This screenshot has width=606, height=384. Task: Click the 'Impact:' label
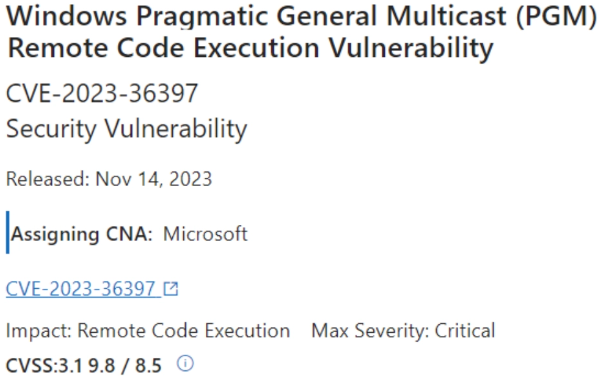39,331
